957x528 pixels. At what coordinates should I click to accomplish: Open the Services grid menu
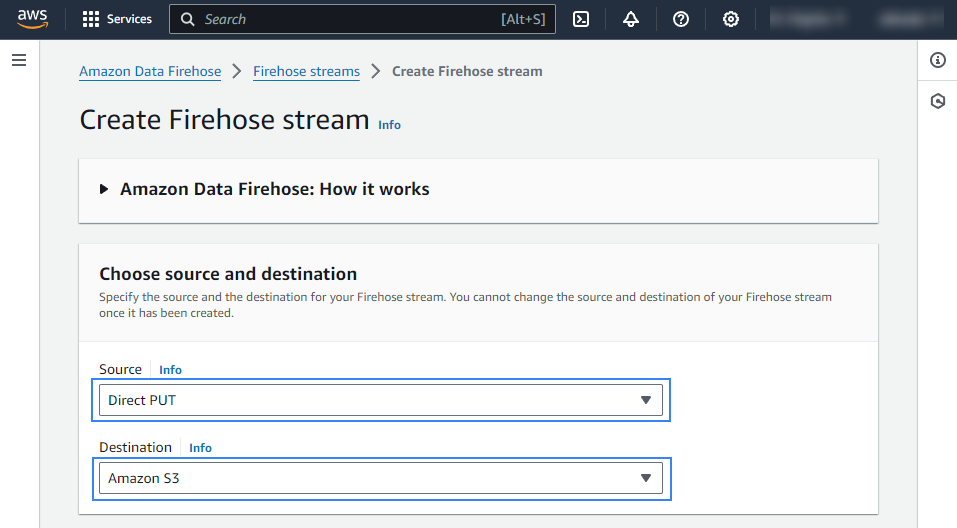coord(91,19)
